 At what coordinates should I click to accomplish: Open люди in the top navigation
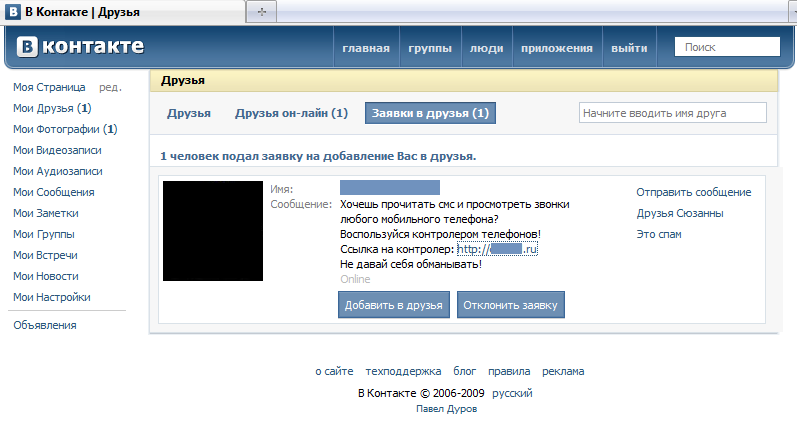pos(486,48)
